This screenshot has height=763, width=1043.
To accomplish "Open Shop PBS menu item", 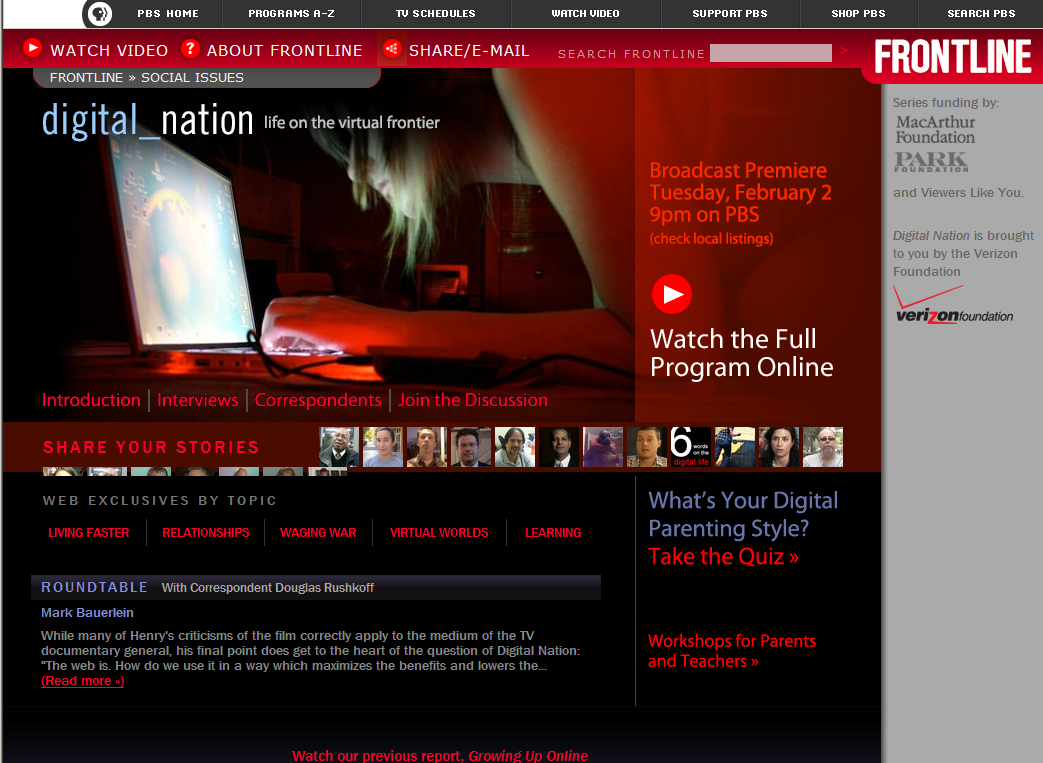I will (858, 13).
